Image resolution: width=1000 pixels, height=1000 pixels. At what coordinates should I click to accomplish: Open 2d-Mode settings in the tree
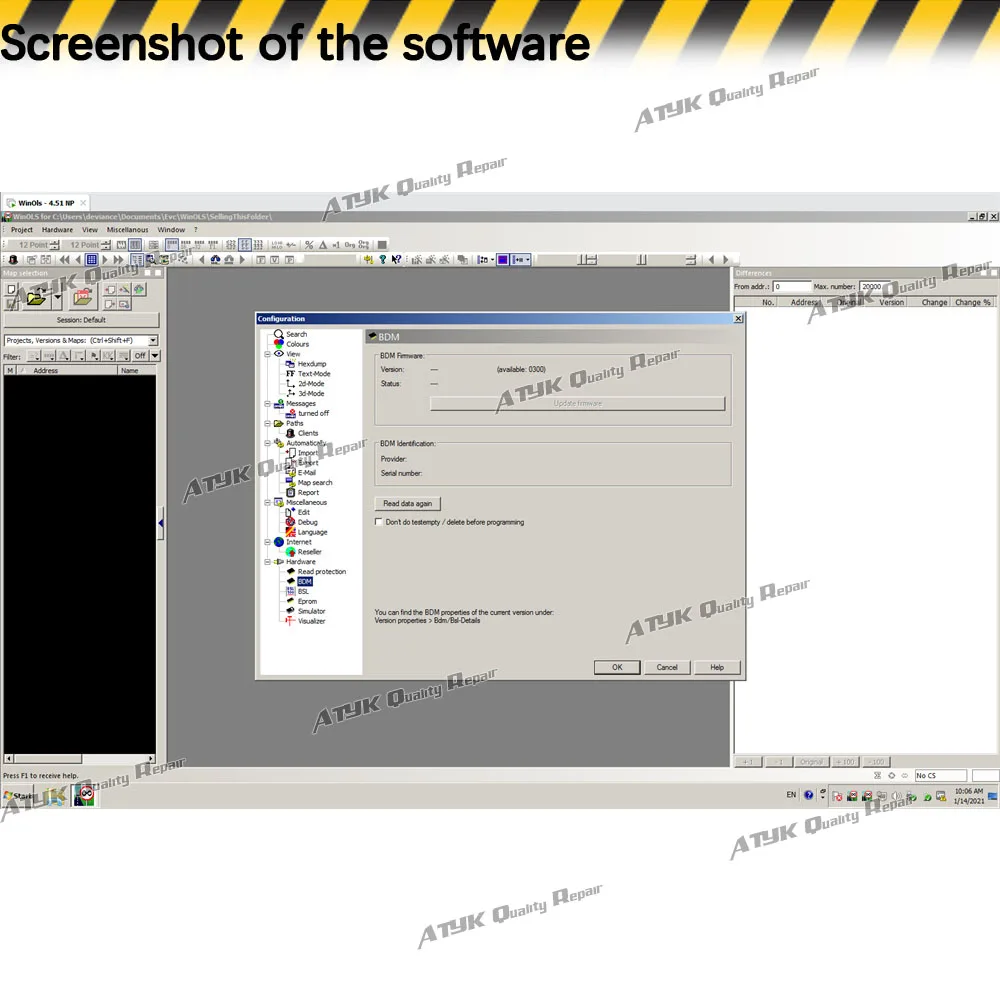(311, 384)
